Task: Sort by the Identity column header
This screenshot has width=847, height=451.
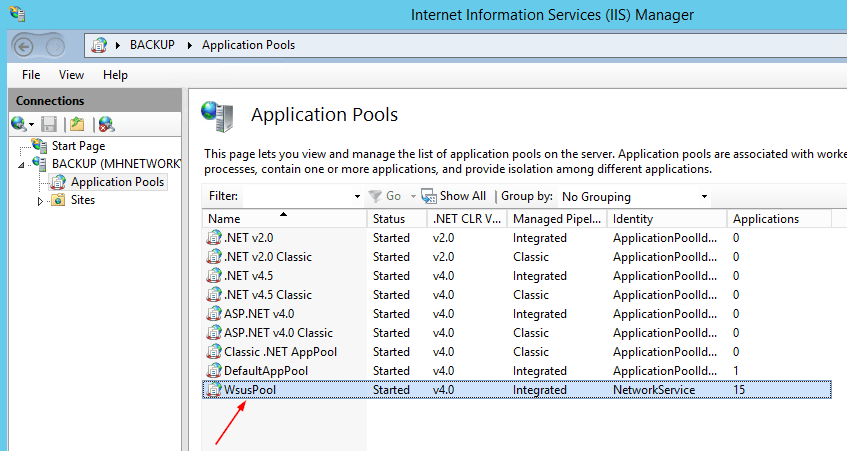Action: pyautogui.click(x=667, y=219)
